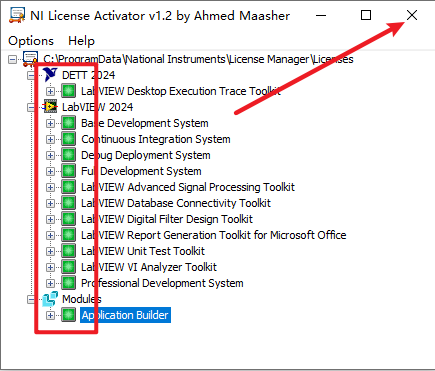Select Professional Development System item
435x371 pixels.
(x=162, y=283)
